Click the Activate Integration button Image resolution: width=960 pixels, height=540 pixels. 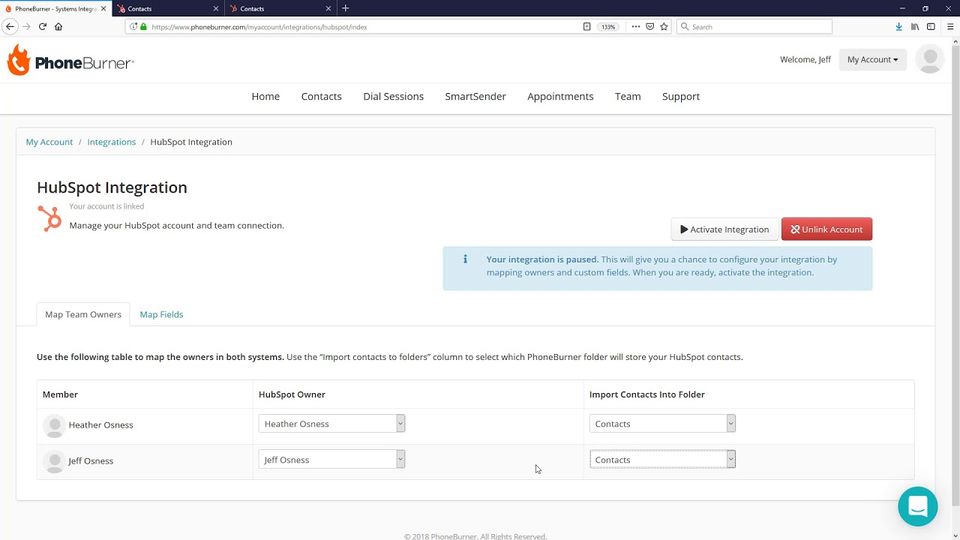coord(724,229)
